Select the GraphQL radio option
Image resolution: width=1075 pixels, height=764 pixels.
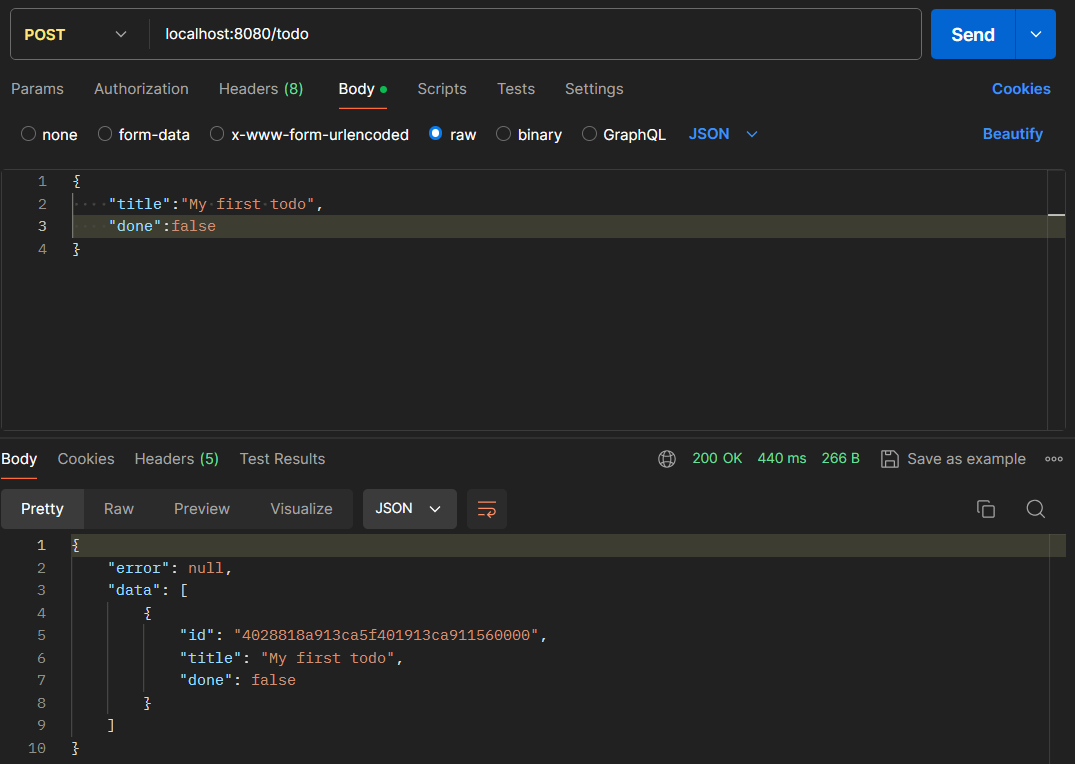[589, 134]
